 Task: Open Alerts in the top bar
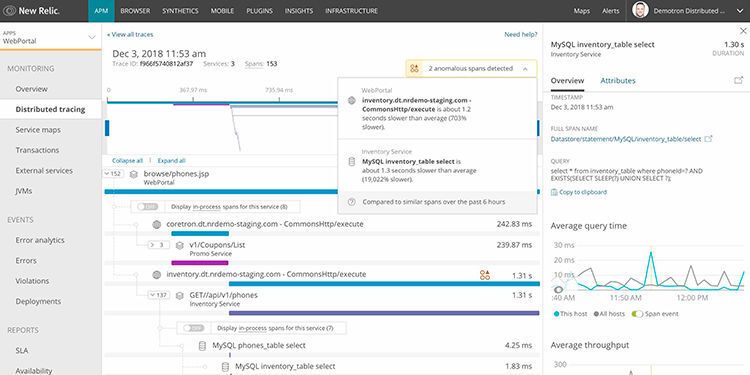(x=611, y=11)
